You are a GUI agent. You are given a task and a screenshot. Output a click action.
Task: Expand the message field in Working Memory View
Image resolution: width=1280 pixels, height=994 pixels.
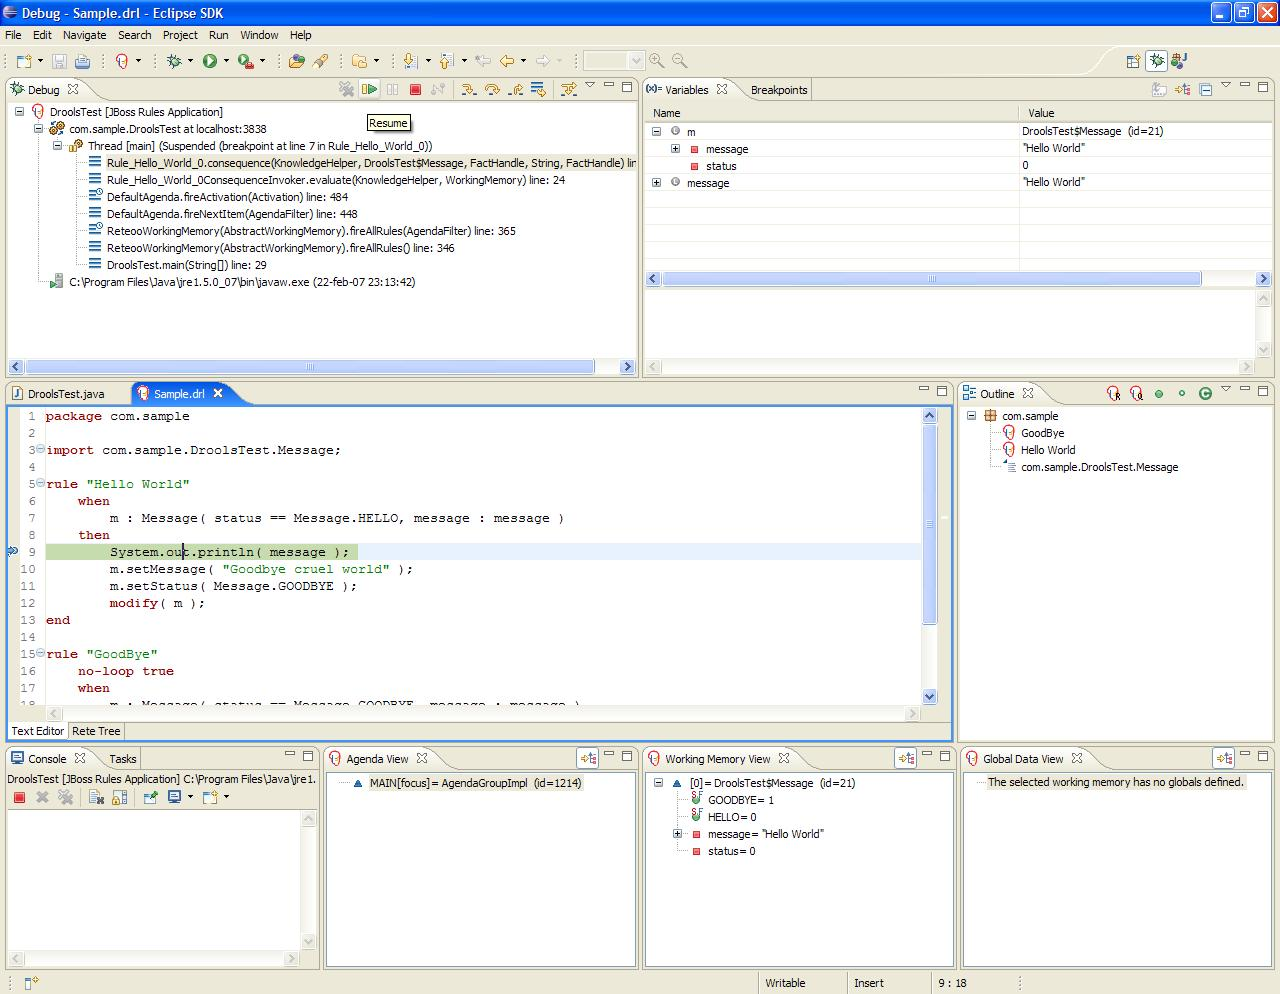[x=677, y=834]
